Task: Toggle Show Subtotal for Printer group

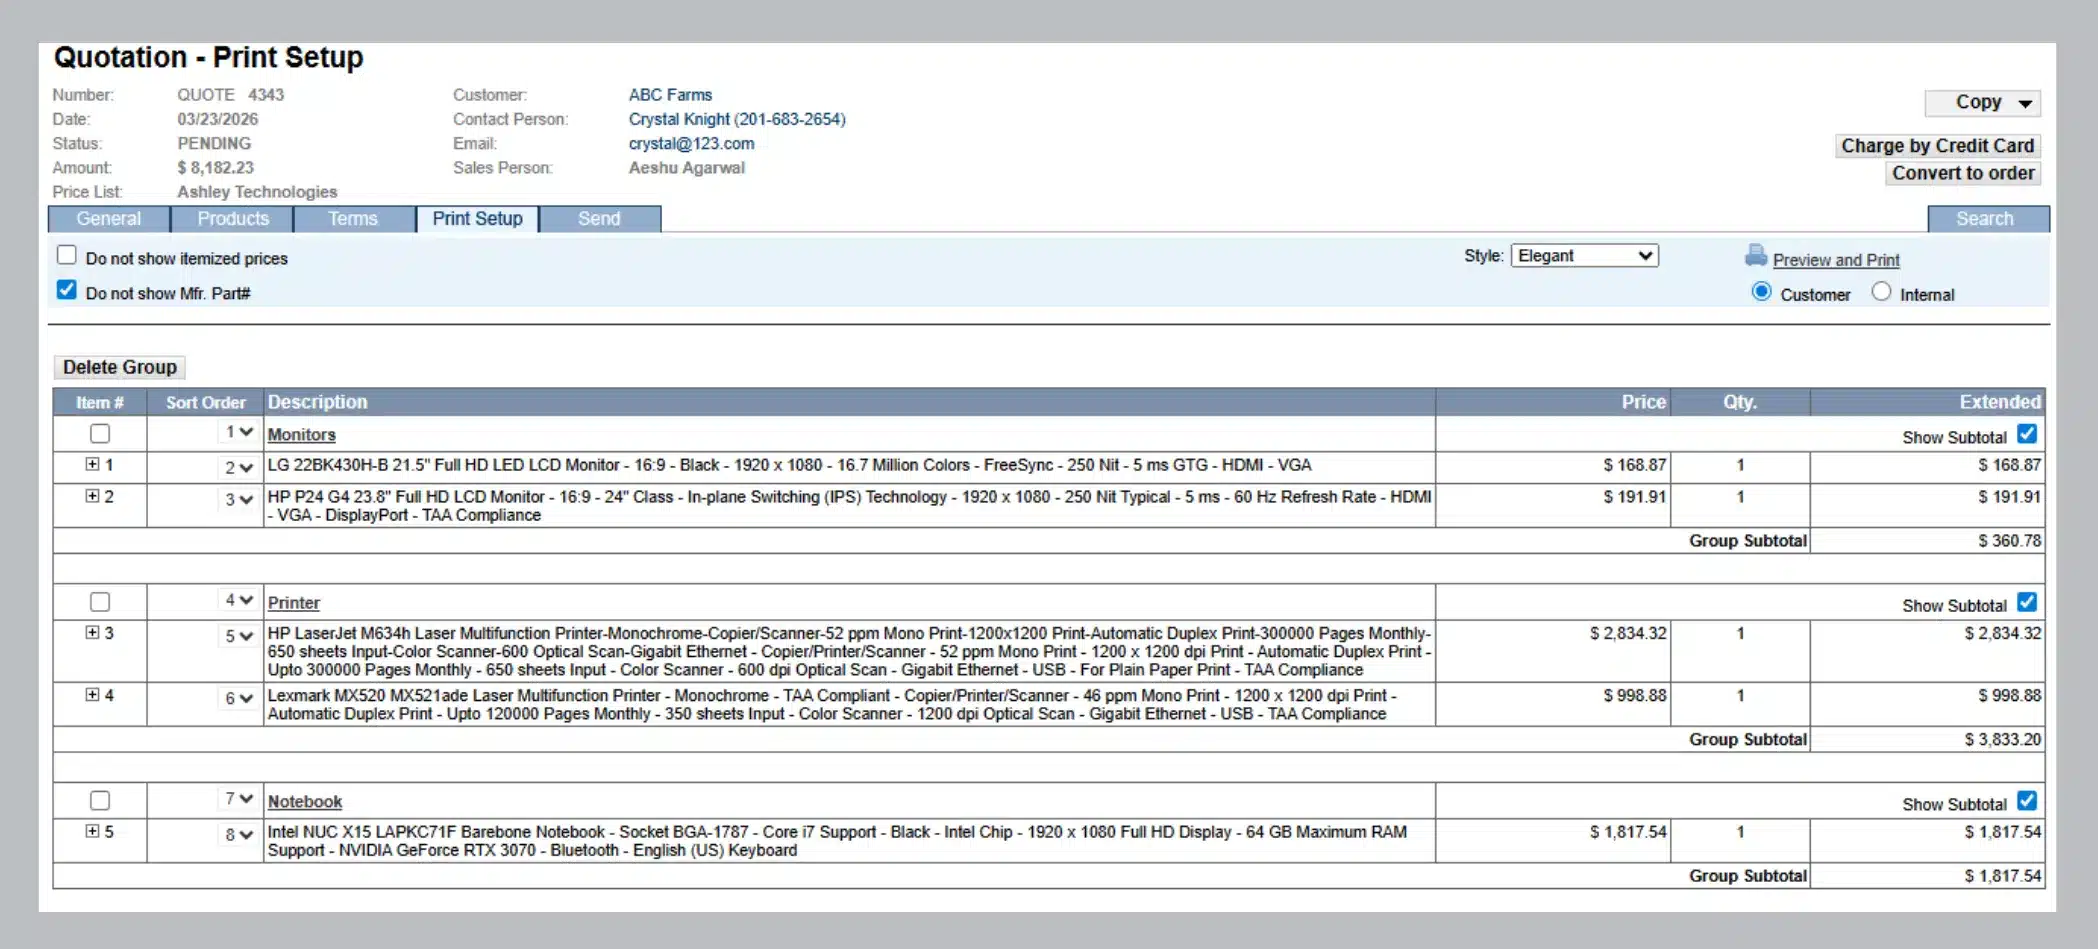Action: pos(2027,602)
